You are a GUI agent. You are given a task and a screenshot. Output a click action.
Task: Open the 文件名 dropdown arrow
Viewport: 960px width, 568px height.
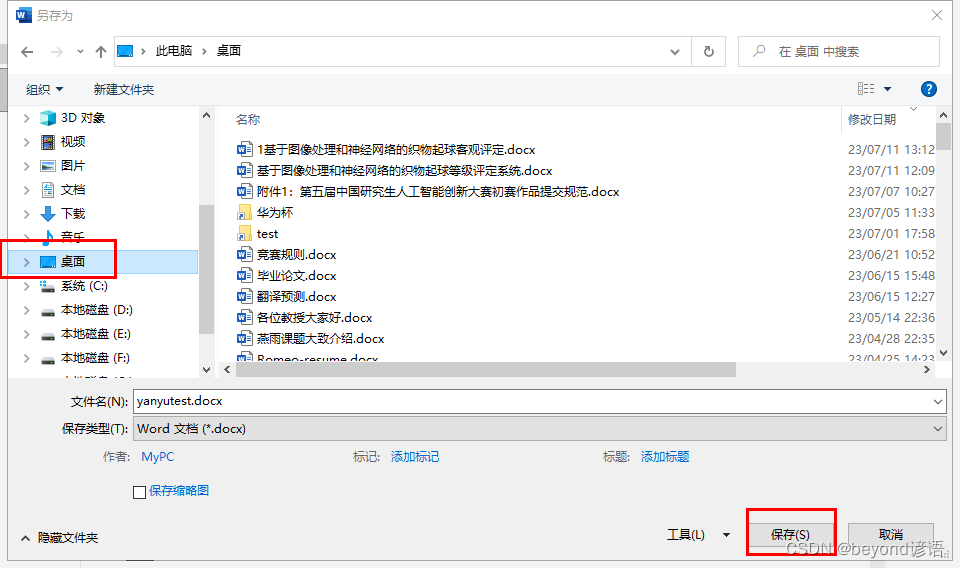click(x=938, y=402)
